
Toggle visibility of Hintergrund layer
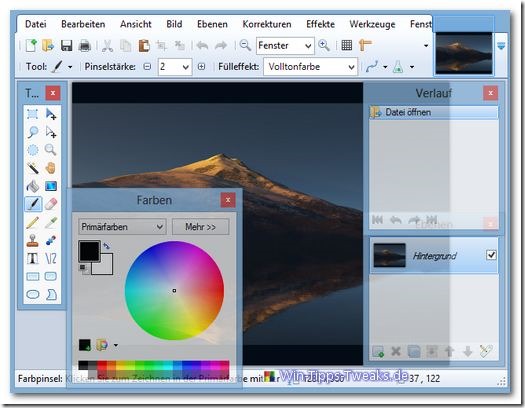tap(491, 255)
